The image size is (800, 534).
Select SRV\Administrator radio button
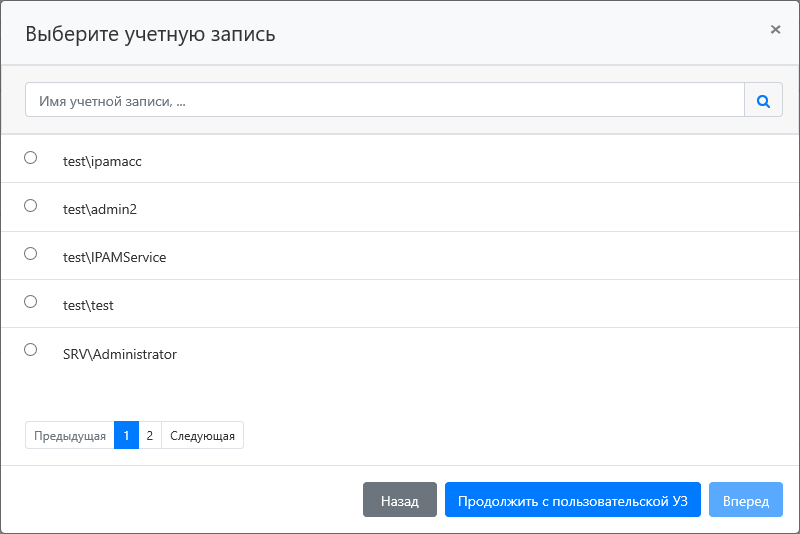pos(30,350)
